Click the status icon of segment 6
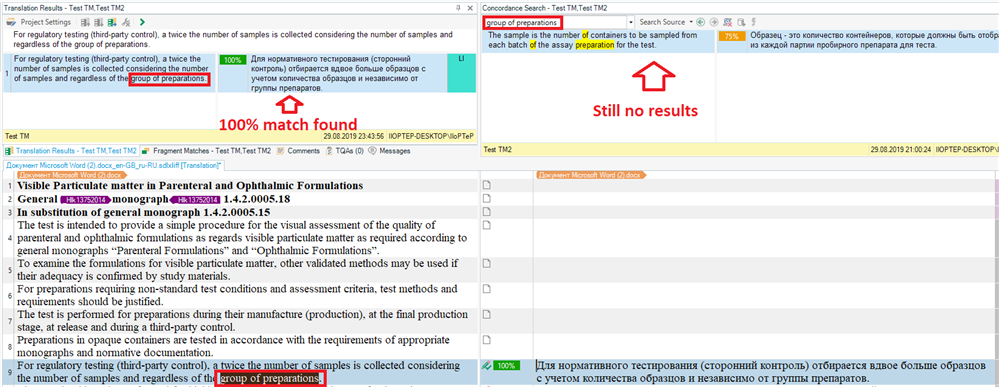This screenshot has width=999, height=387. pyautogui.click(x=487, y=289)
